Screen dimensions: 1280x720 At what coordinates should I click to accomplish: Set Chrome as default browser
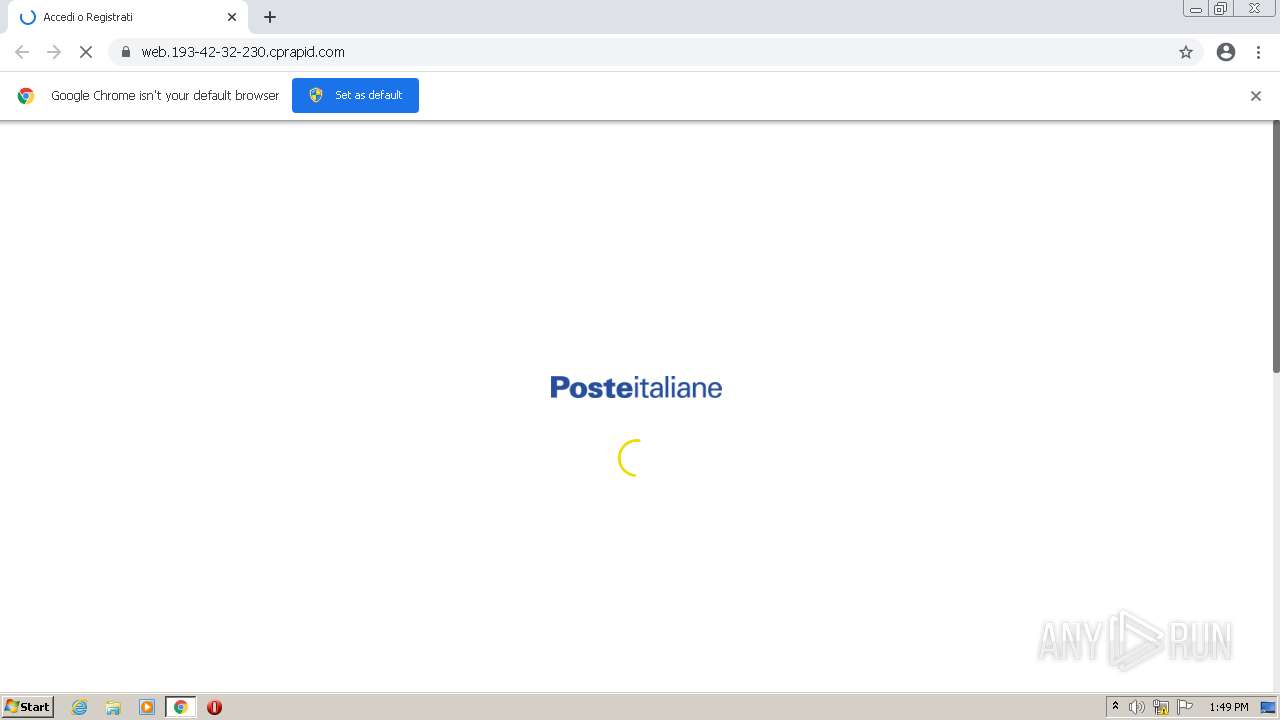click(x=355, y=95)
